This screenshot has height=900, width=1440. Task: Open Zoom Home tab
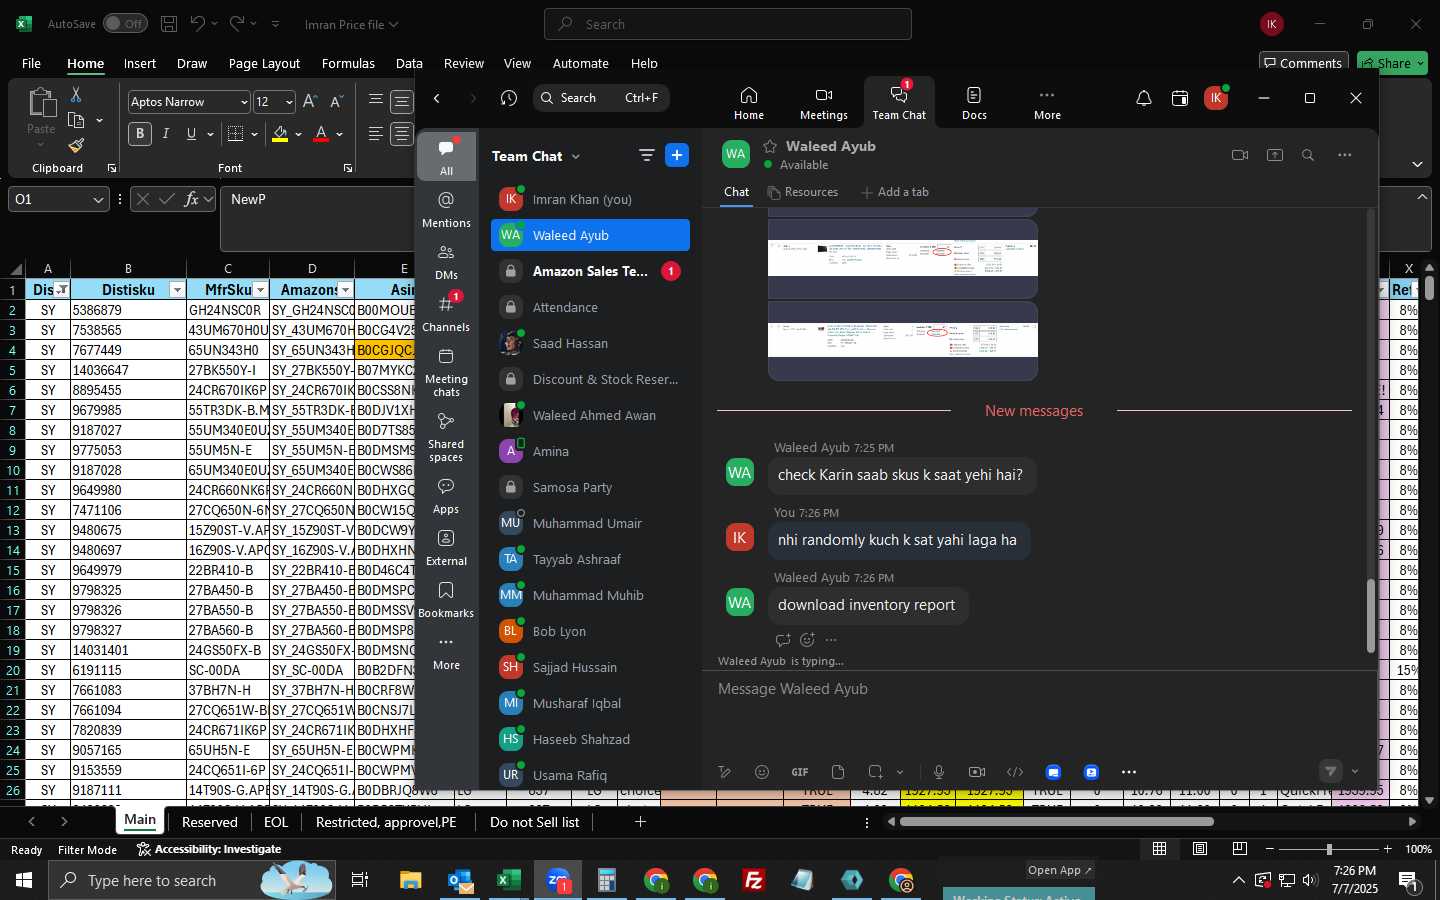pos(748,103)
